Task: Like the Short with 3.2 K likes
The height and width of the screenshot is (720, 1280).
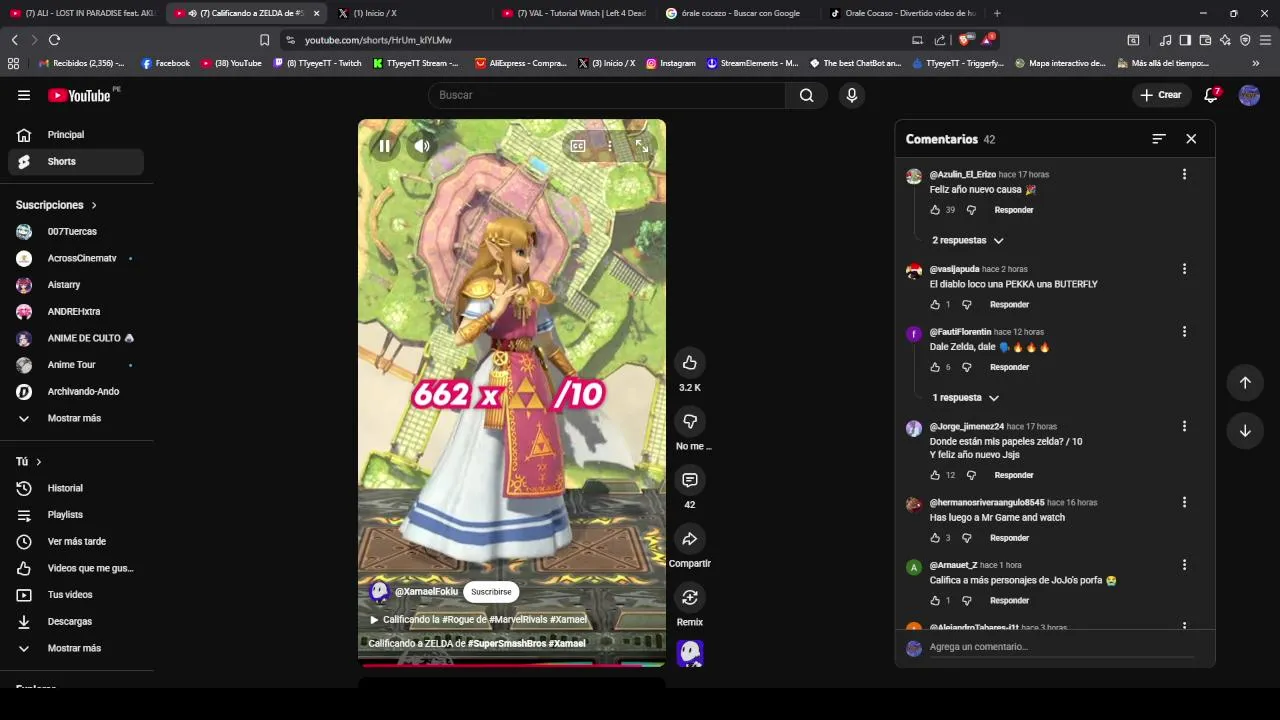Action: 689,362
